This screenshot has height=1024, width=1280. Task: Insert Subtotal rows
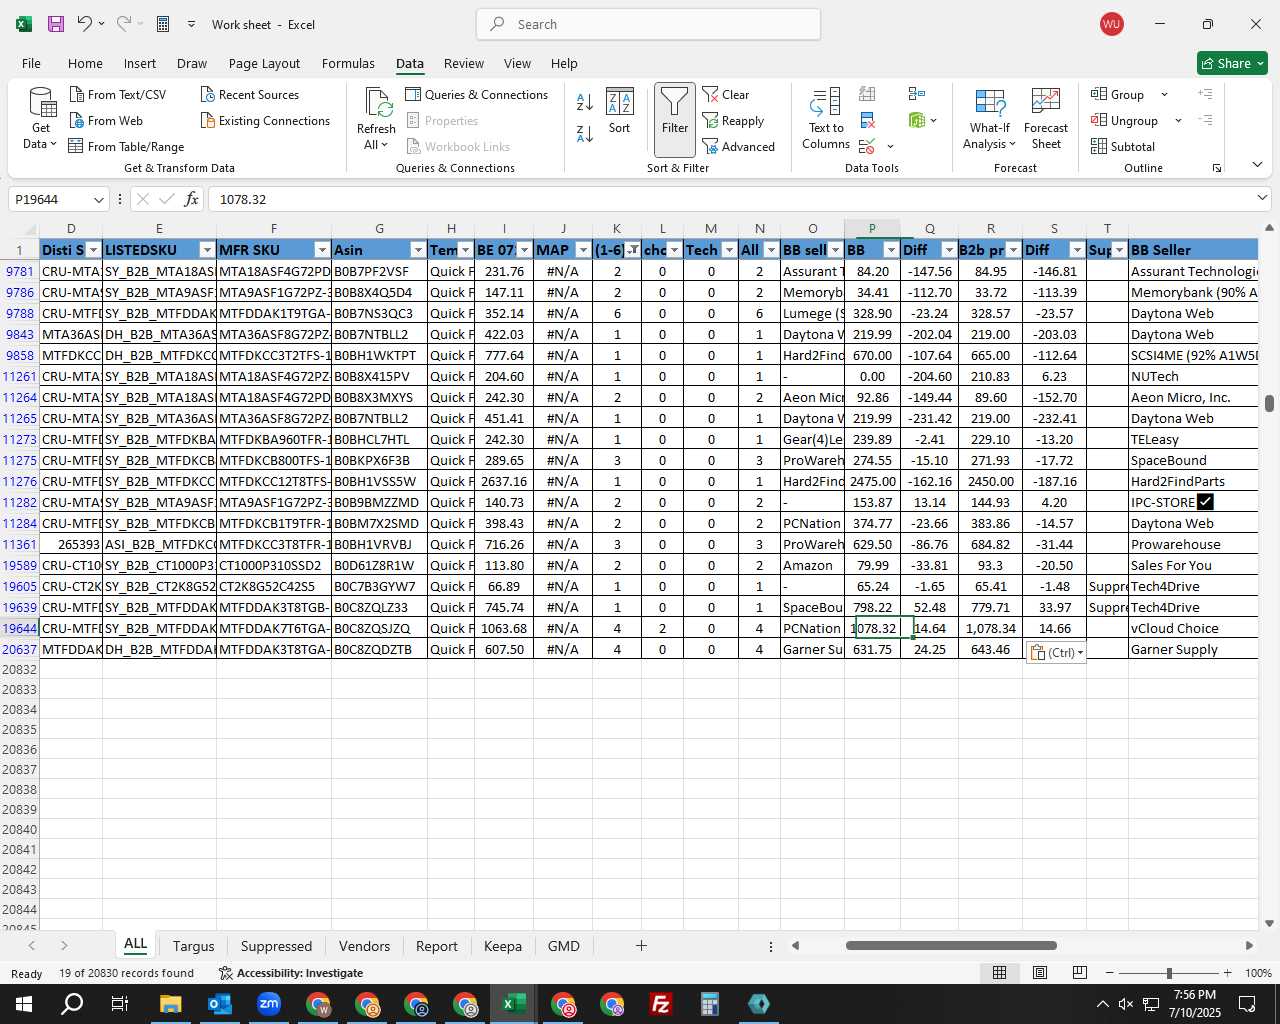(x=1123, y=146)
